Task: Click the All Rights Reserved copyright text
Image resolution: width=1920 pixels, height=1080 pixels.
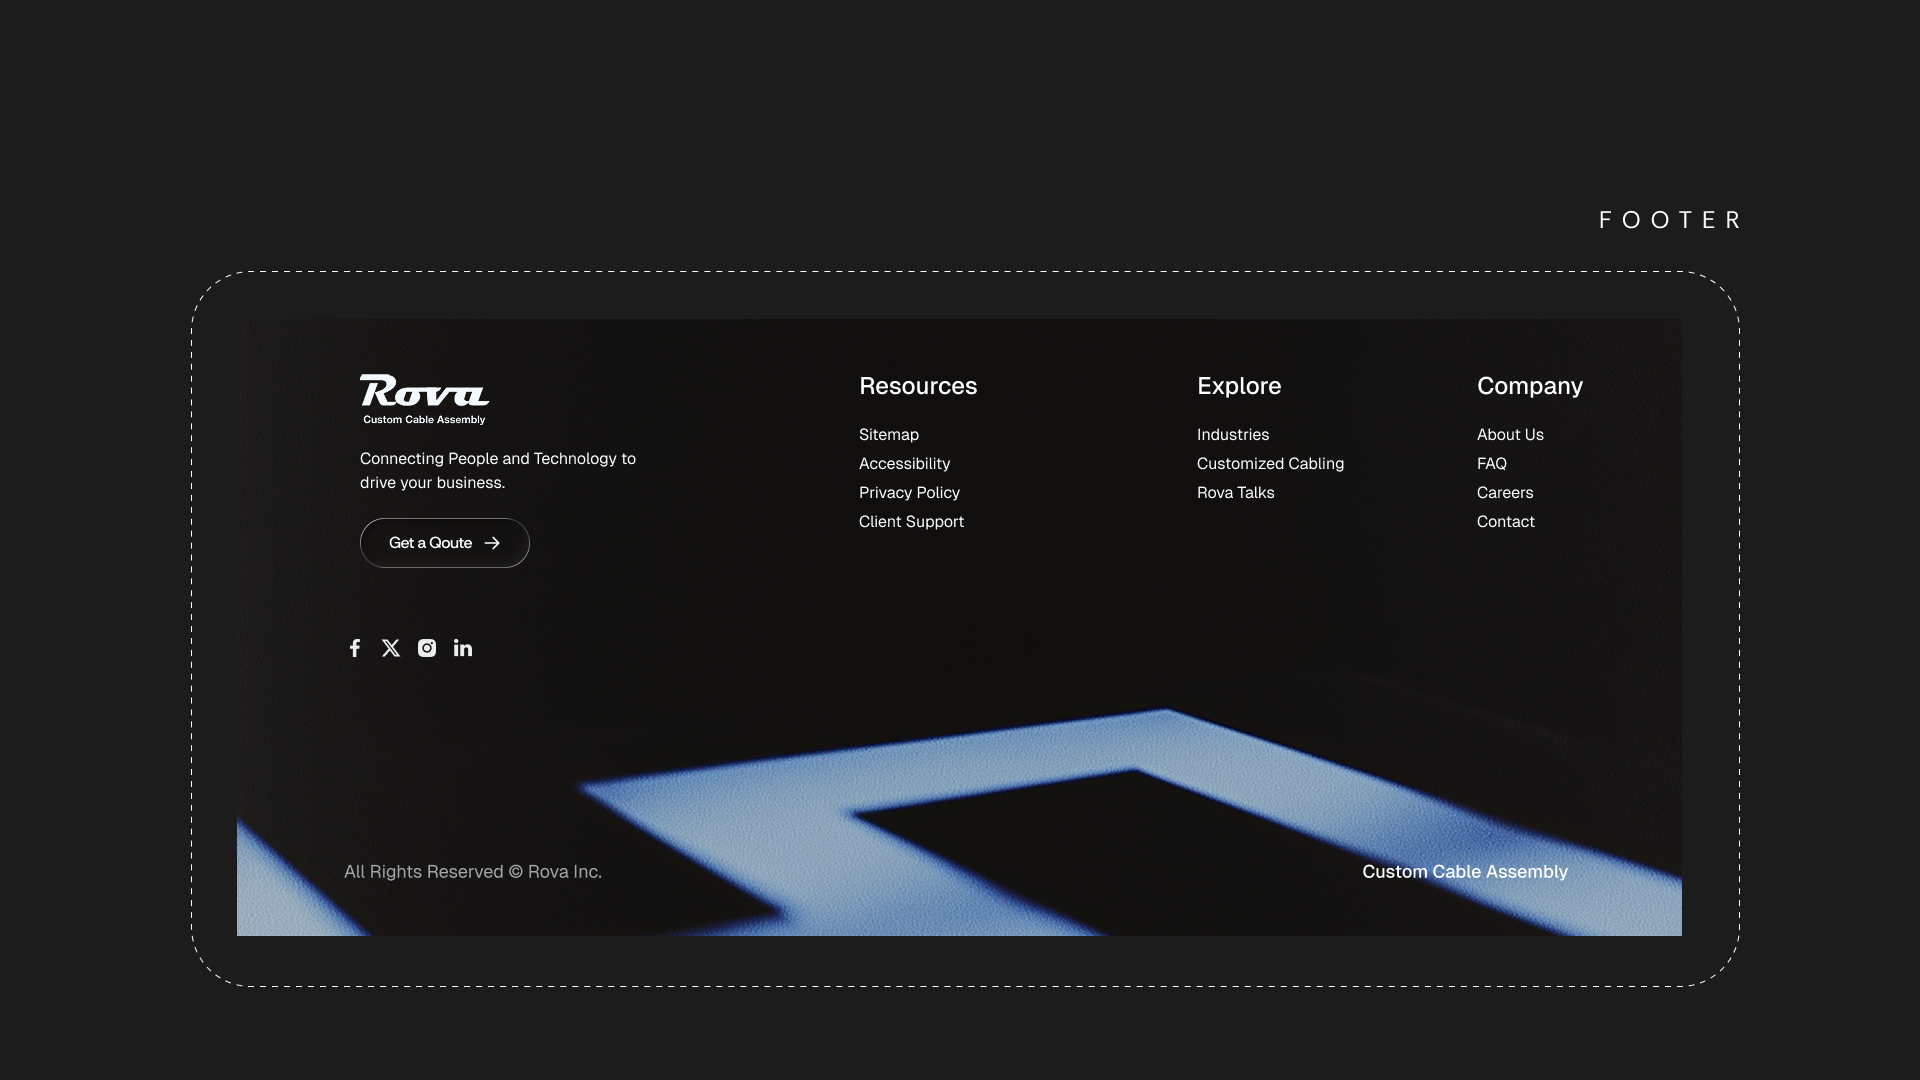Action: (x=473, y=872)
